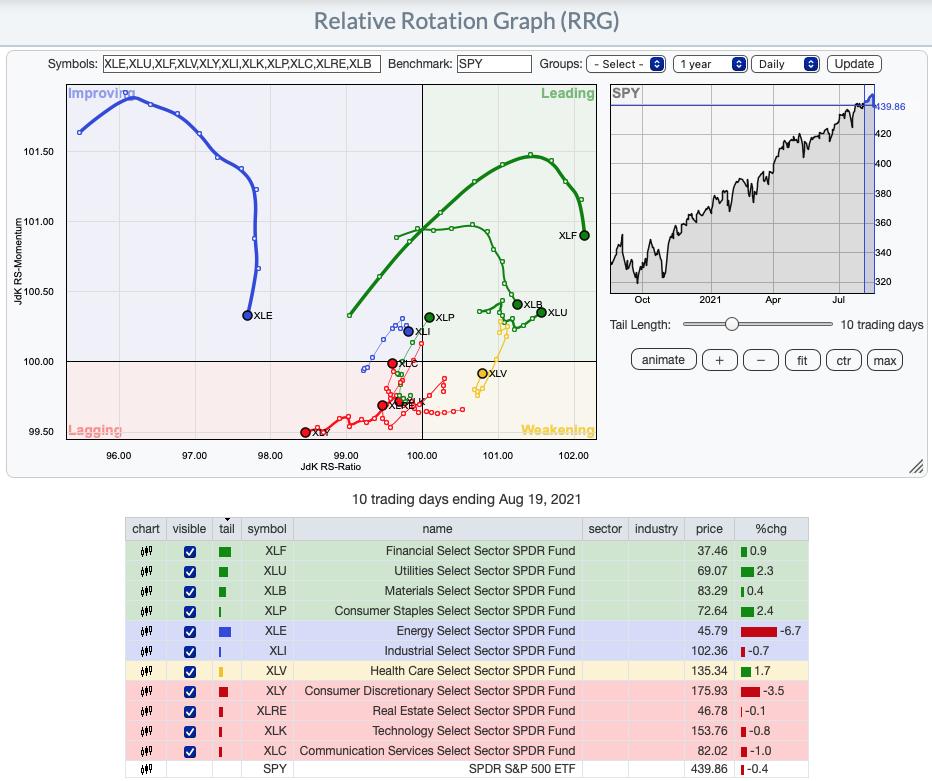932x781 pixels.
Task: Sort table by symbol column header
Action: [267, 529]
